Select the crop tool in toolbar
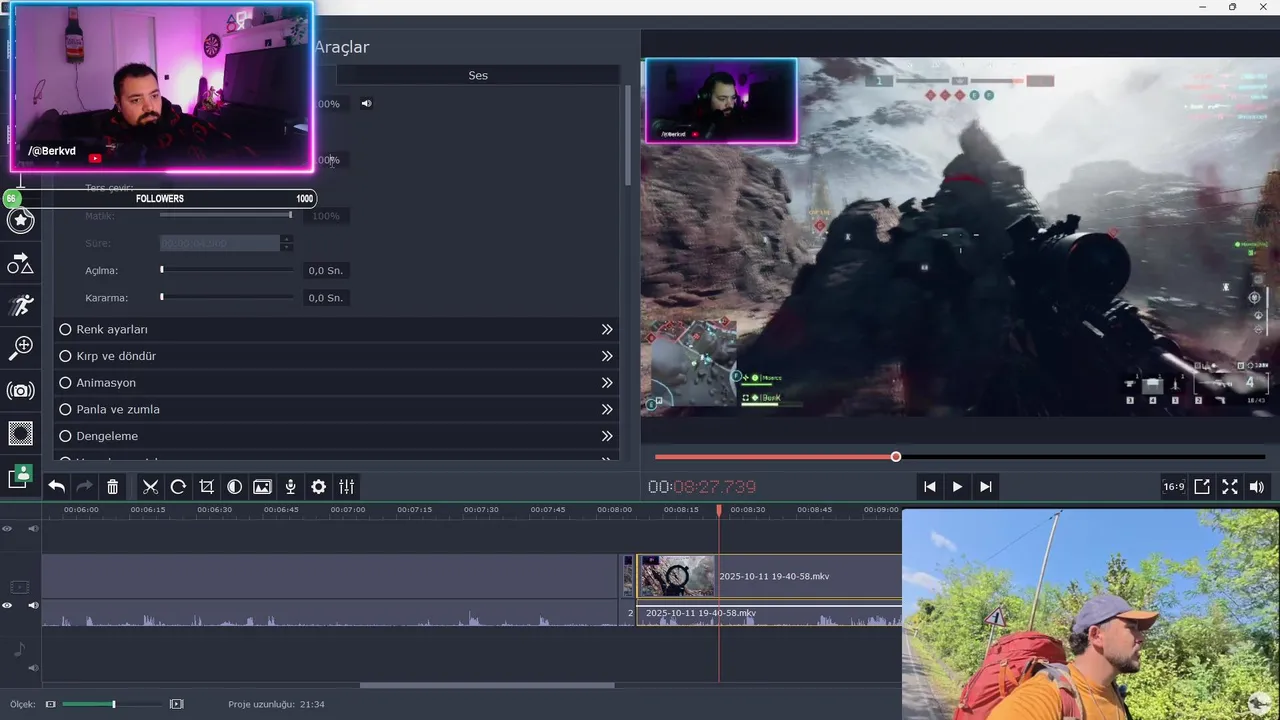The width and height of the screenshot is (1280, 720). pyautogui.click(x=206, y=487)
